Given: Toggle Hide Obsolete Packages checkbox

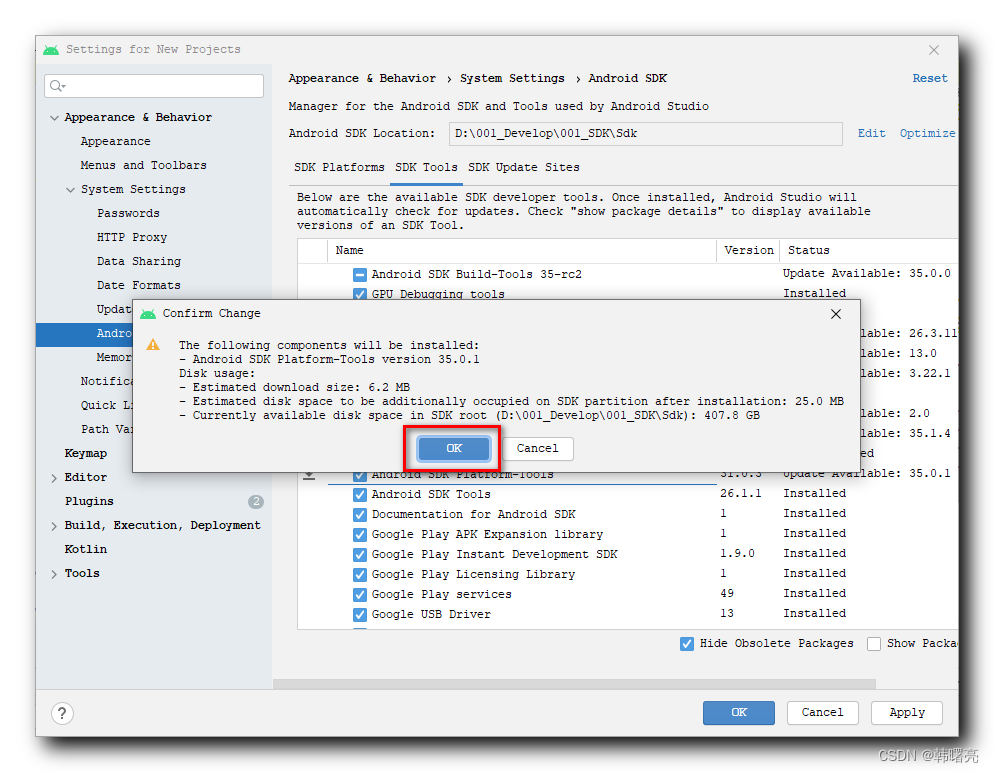Looking at the screenshot, I should point(687,644).
